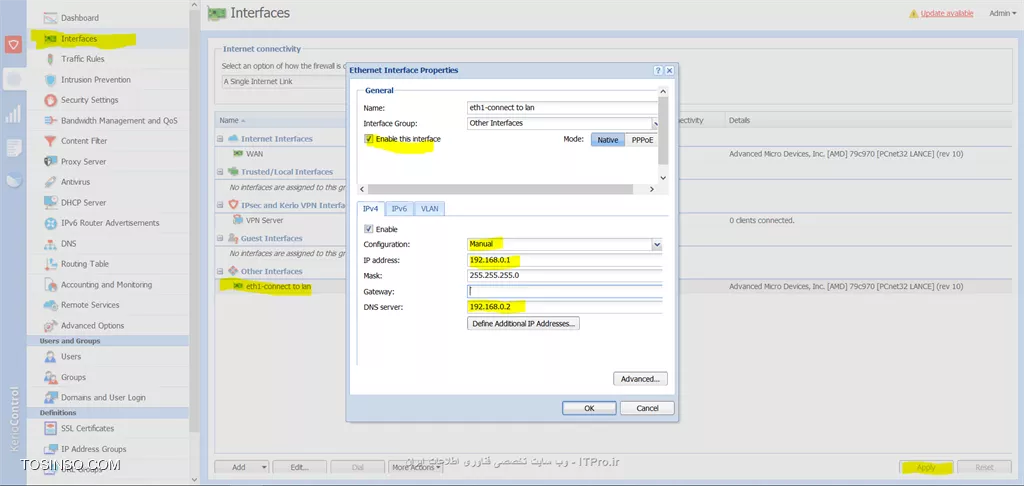Click the IP address field 192.168.0.1

point(565,260)
